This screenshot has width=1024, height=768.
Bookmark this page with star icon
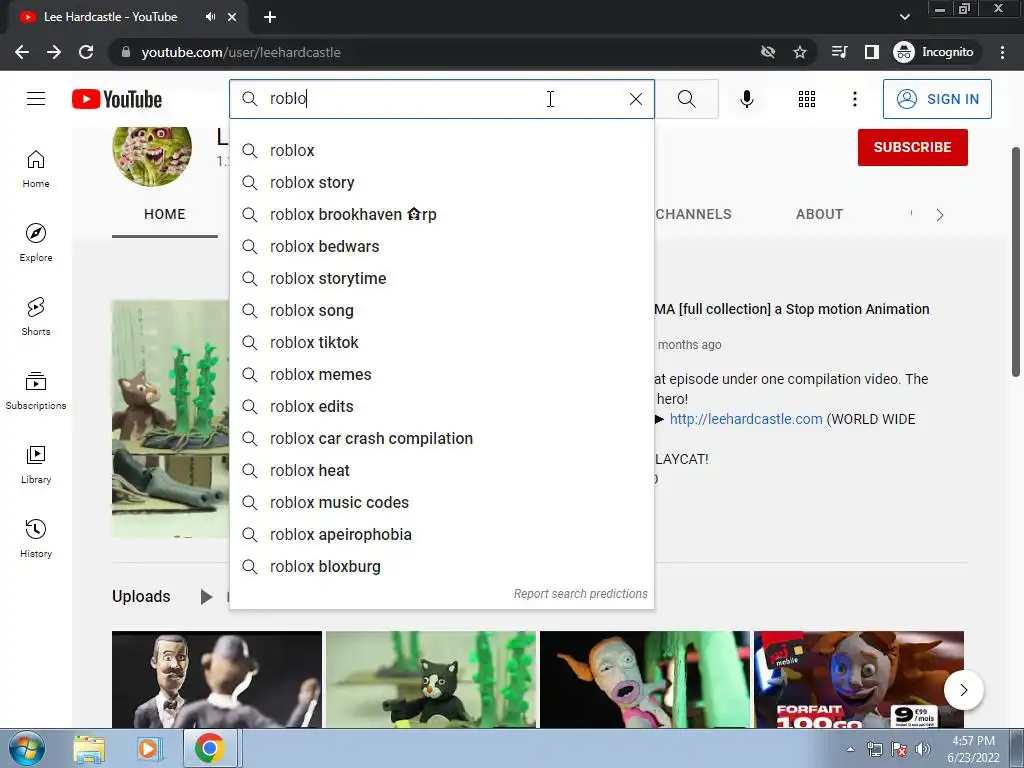[x=800, y=52]
